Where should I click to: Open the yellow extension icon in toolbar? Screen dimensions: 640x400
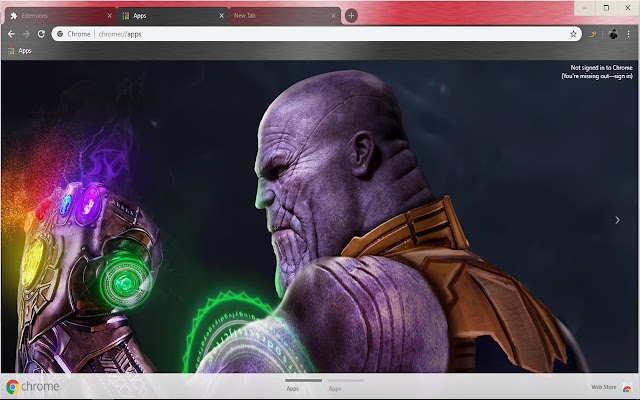click(x=593, y=34)
